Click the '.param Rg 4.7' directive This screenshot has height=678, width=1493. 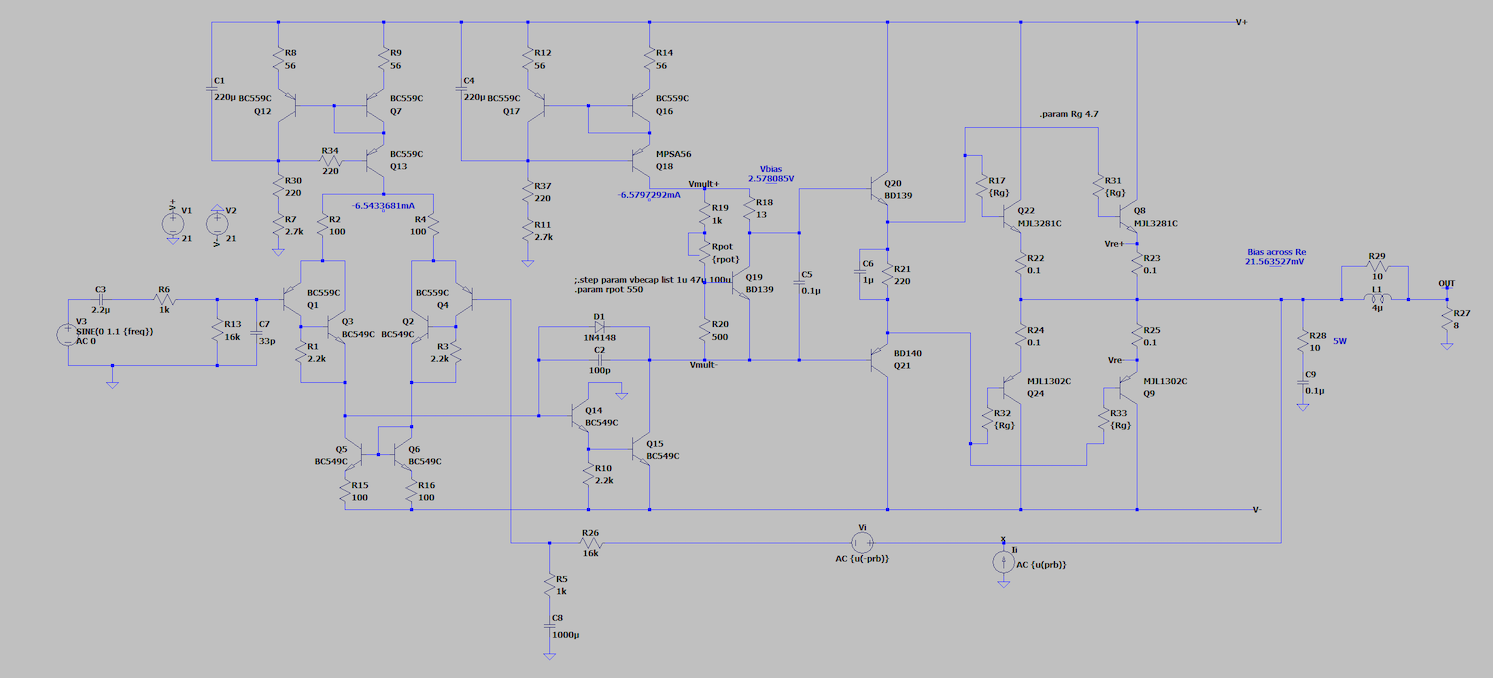coord(1069,115)
